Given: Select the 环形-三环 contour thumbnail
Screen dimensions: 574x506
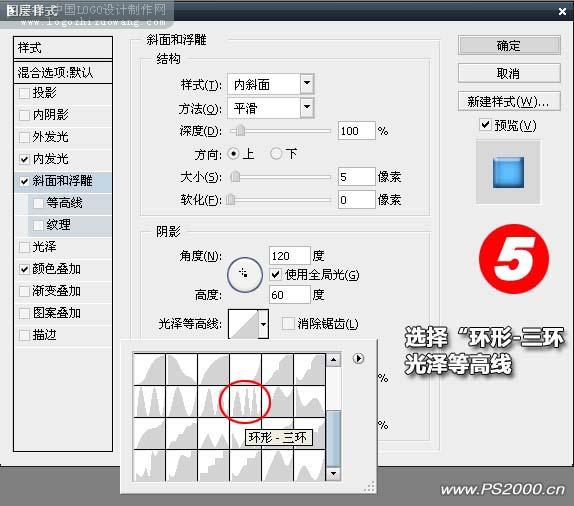Looking at the screenshot, I should coord(245,401).
